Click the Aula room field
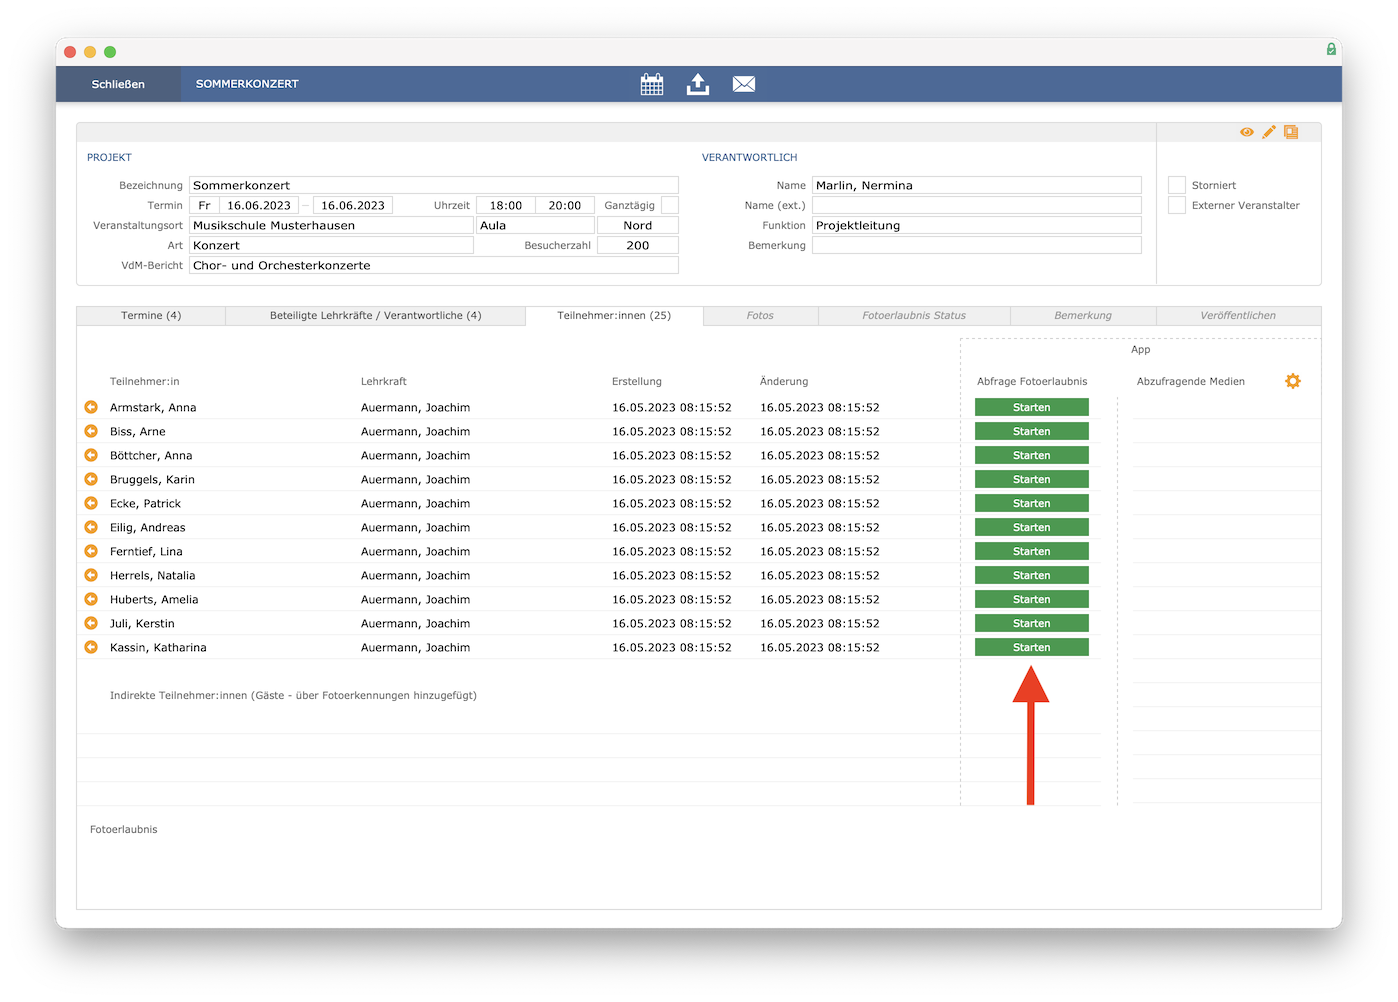Image resolution: width=1398 pixels, height=1002 pixels. coord(535,225)
